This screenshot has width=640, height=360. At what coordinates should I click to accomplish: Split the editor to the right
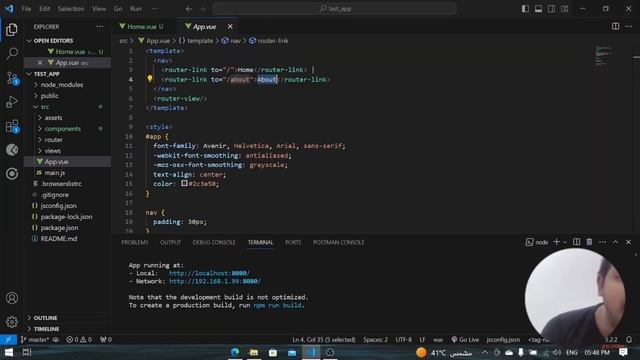coord(615,27)
